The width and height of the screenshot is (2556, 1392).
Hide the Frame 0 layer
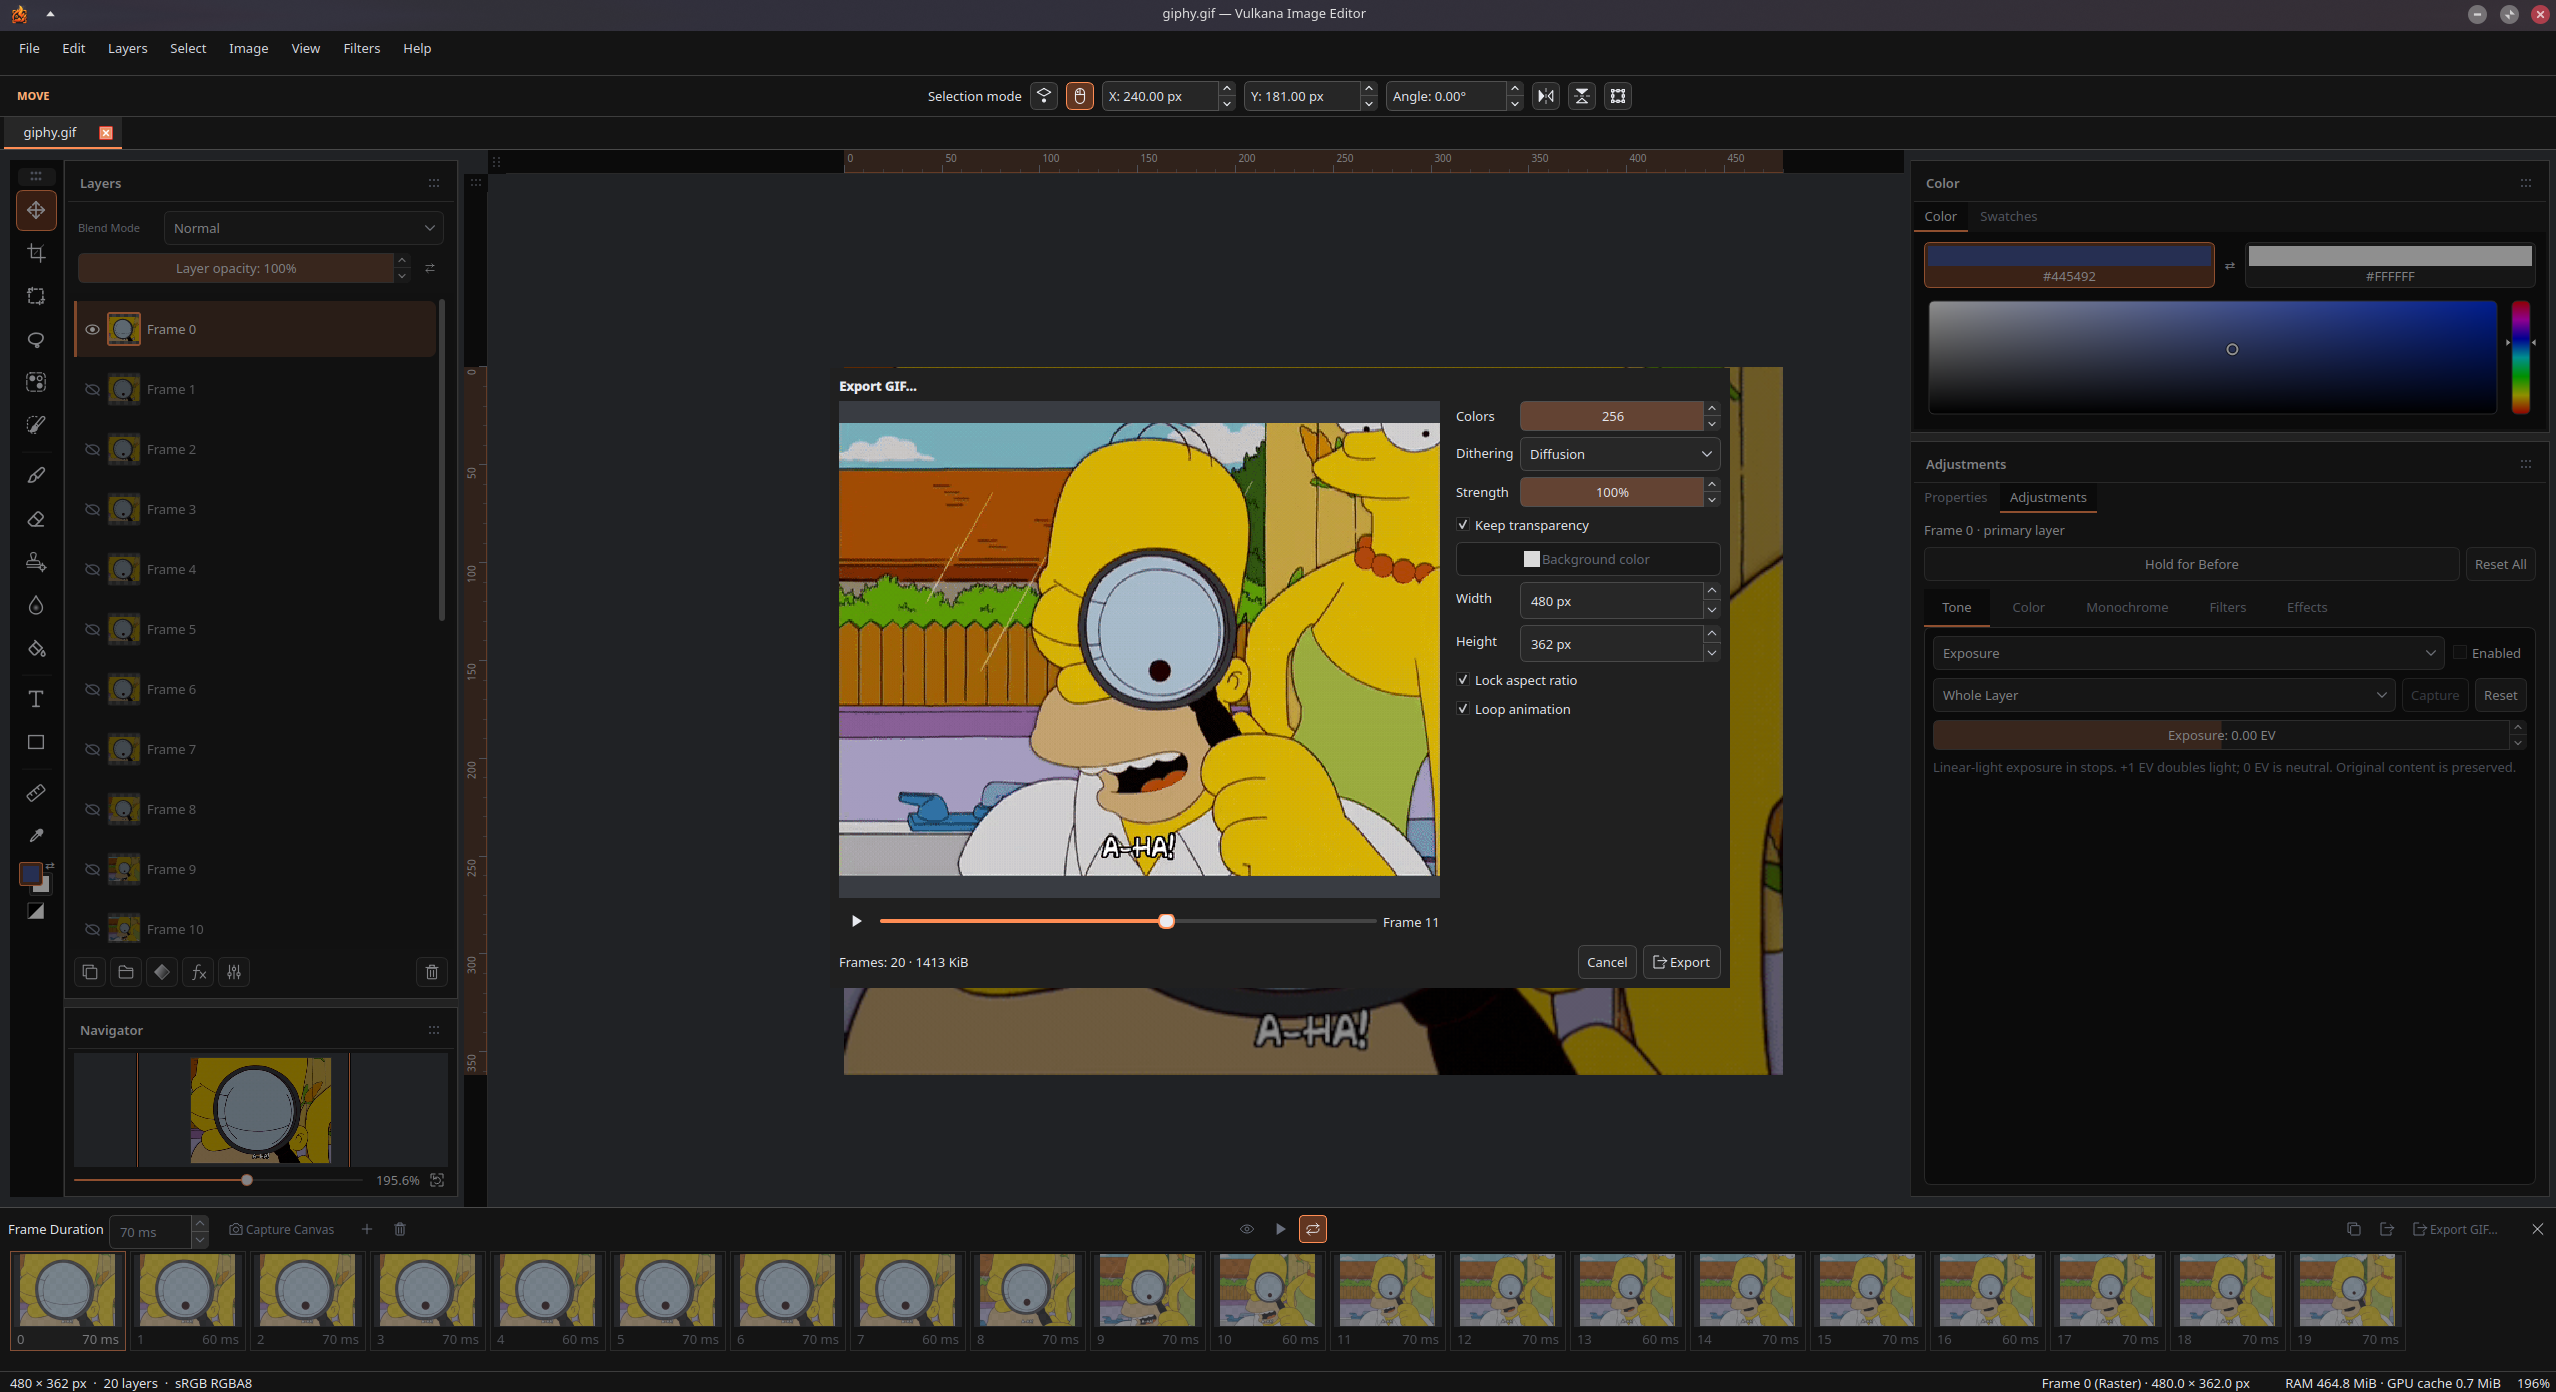point(92,329)
